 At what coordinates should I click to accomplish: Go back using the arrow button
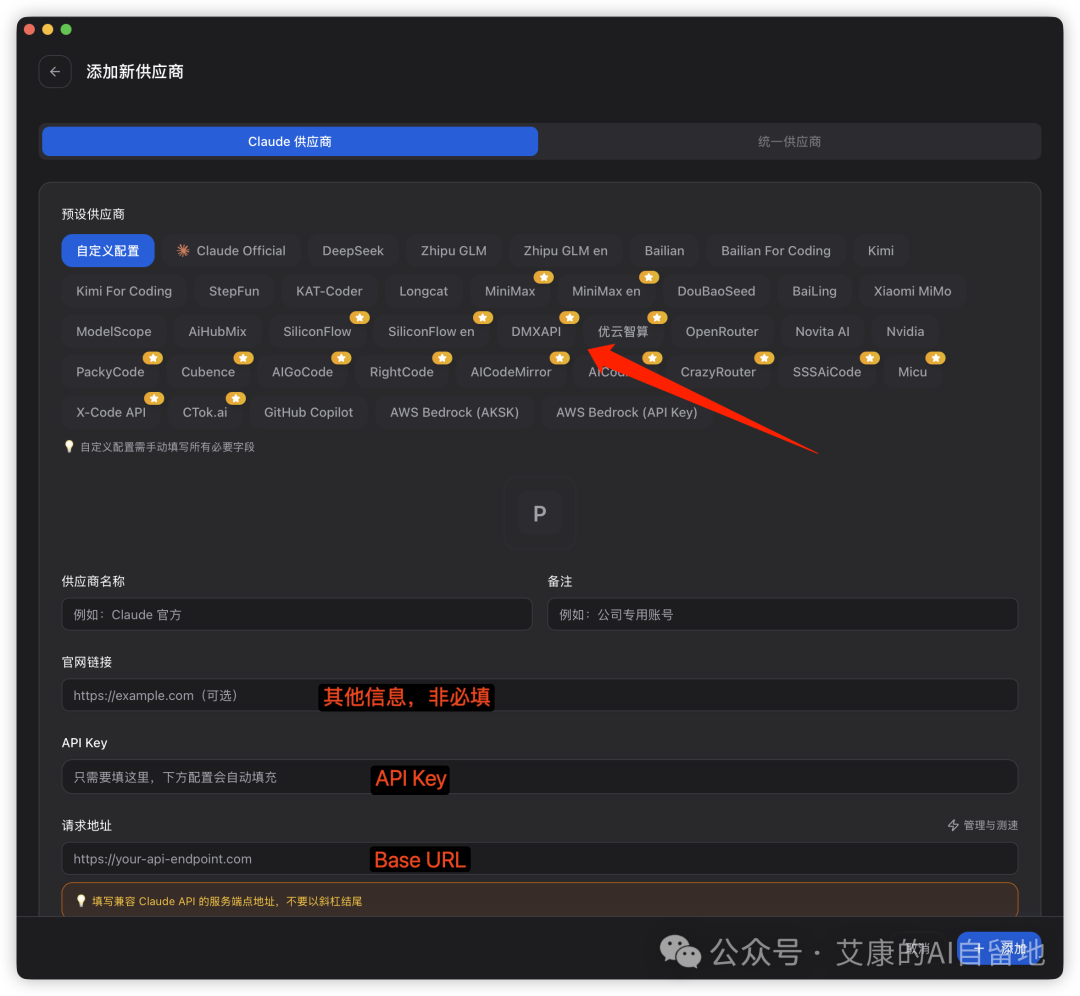coord(55,72)
